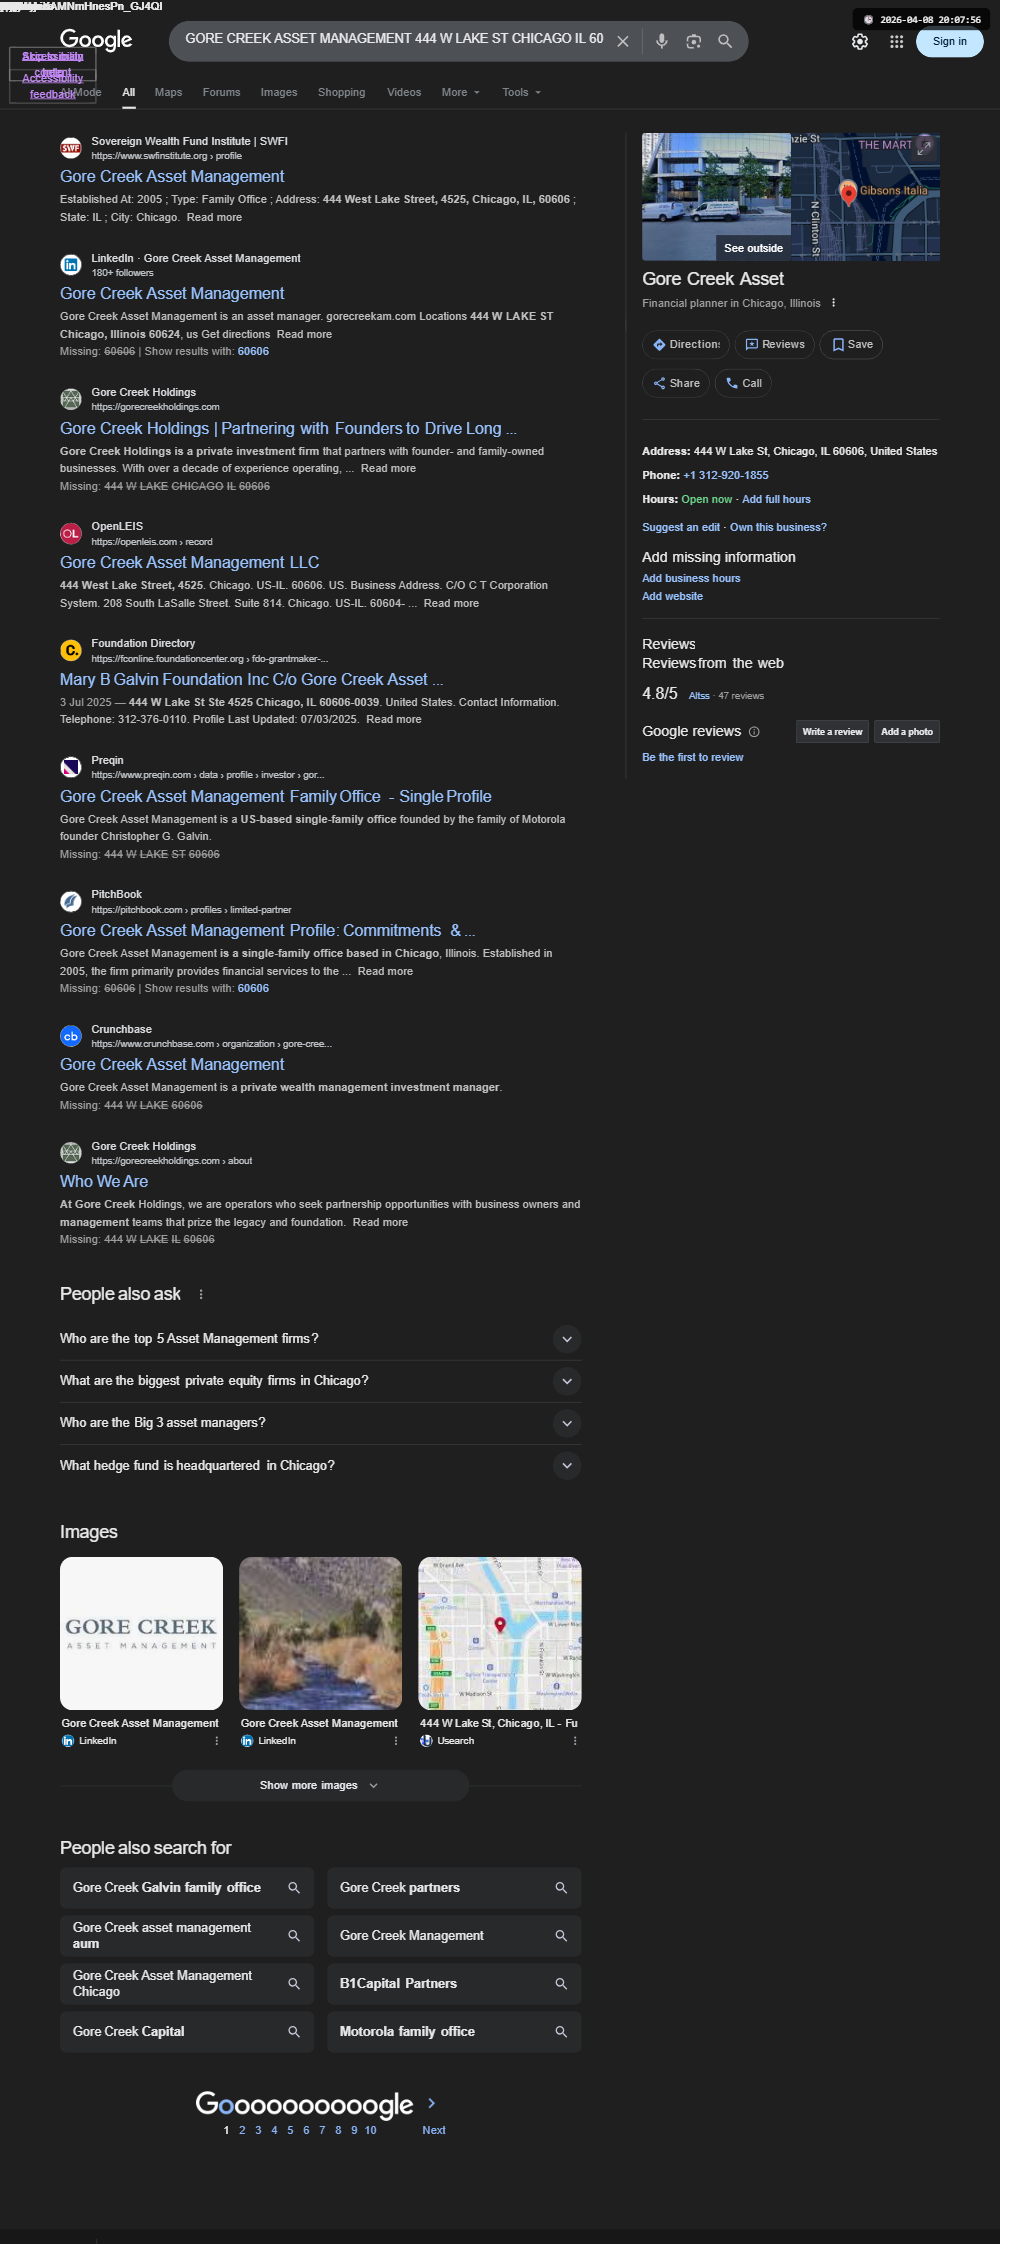The width and height of the screenshot is (1012, 2244).
Task: Clear the search box with X icon
Action: (622, 42)
